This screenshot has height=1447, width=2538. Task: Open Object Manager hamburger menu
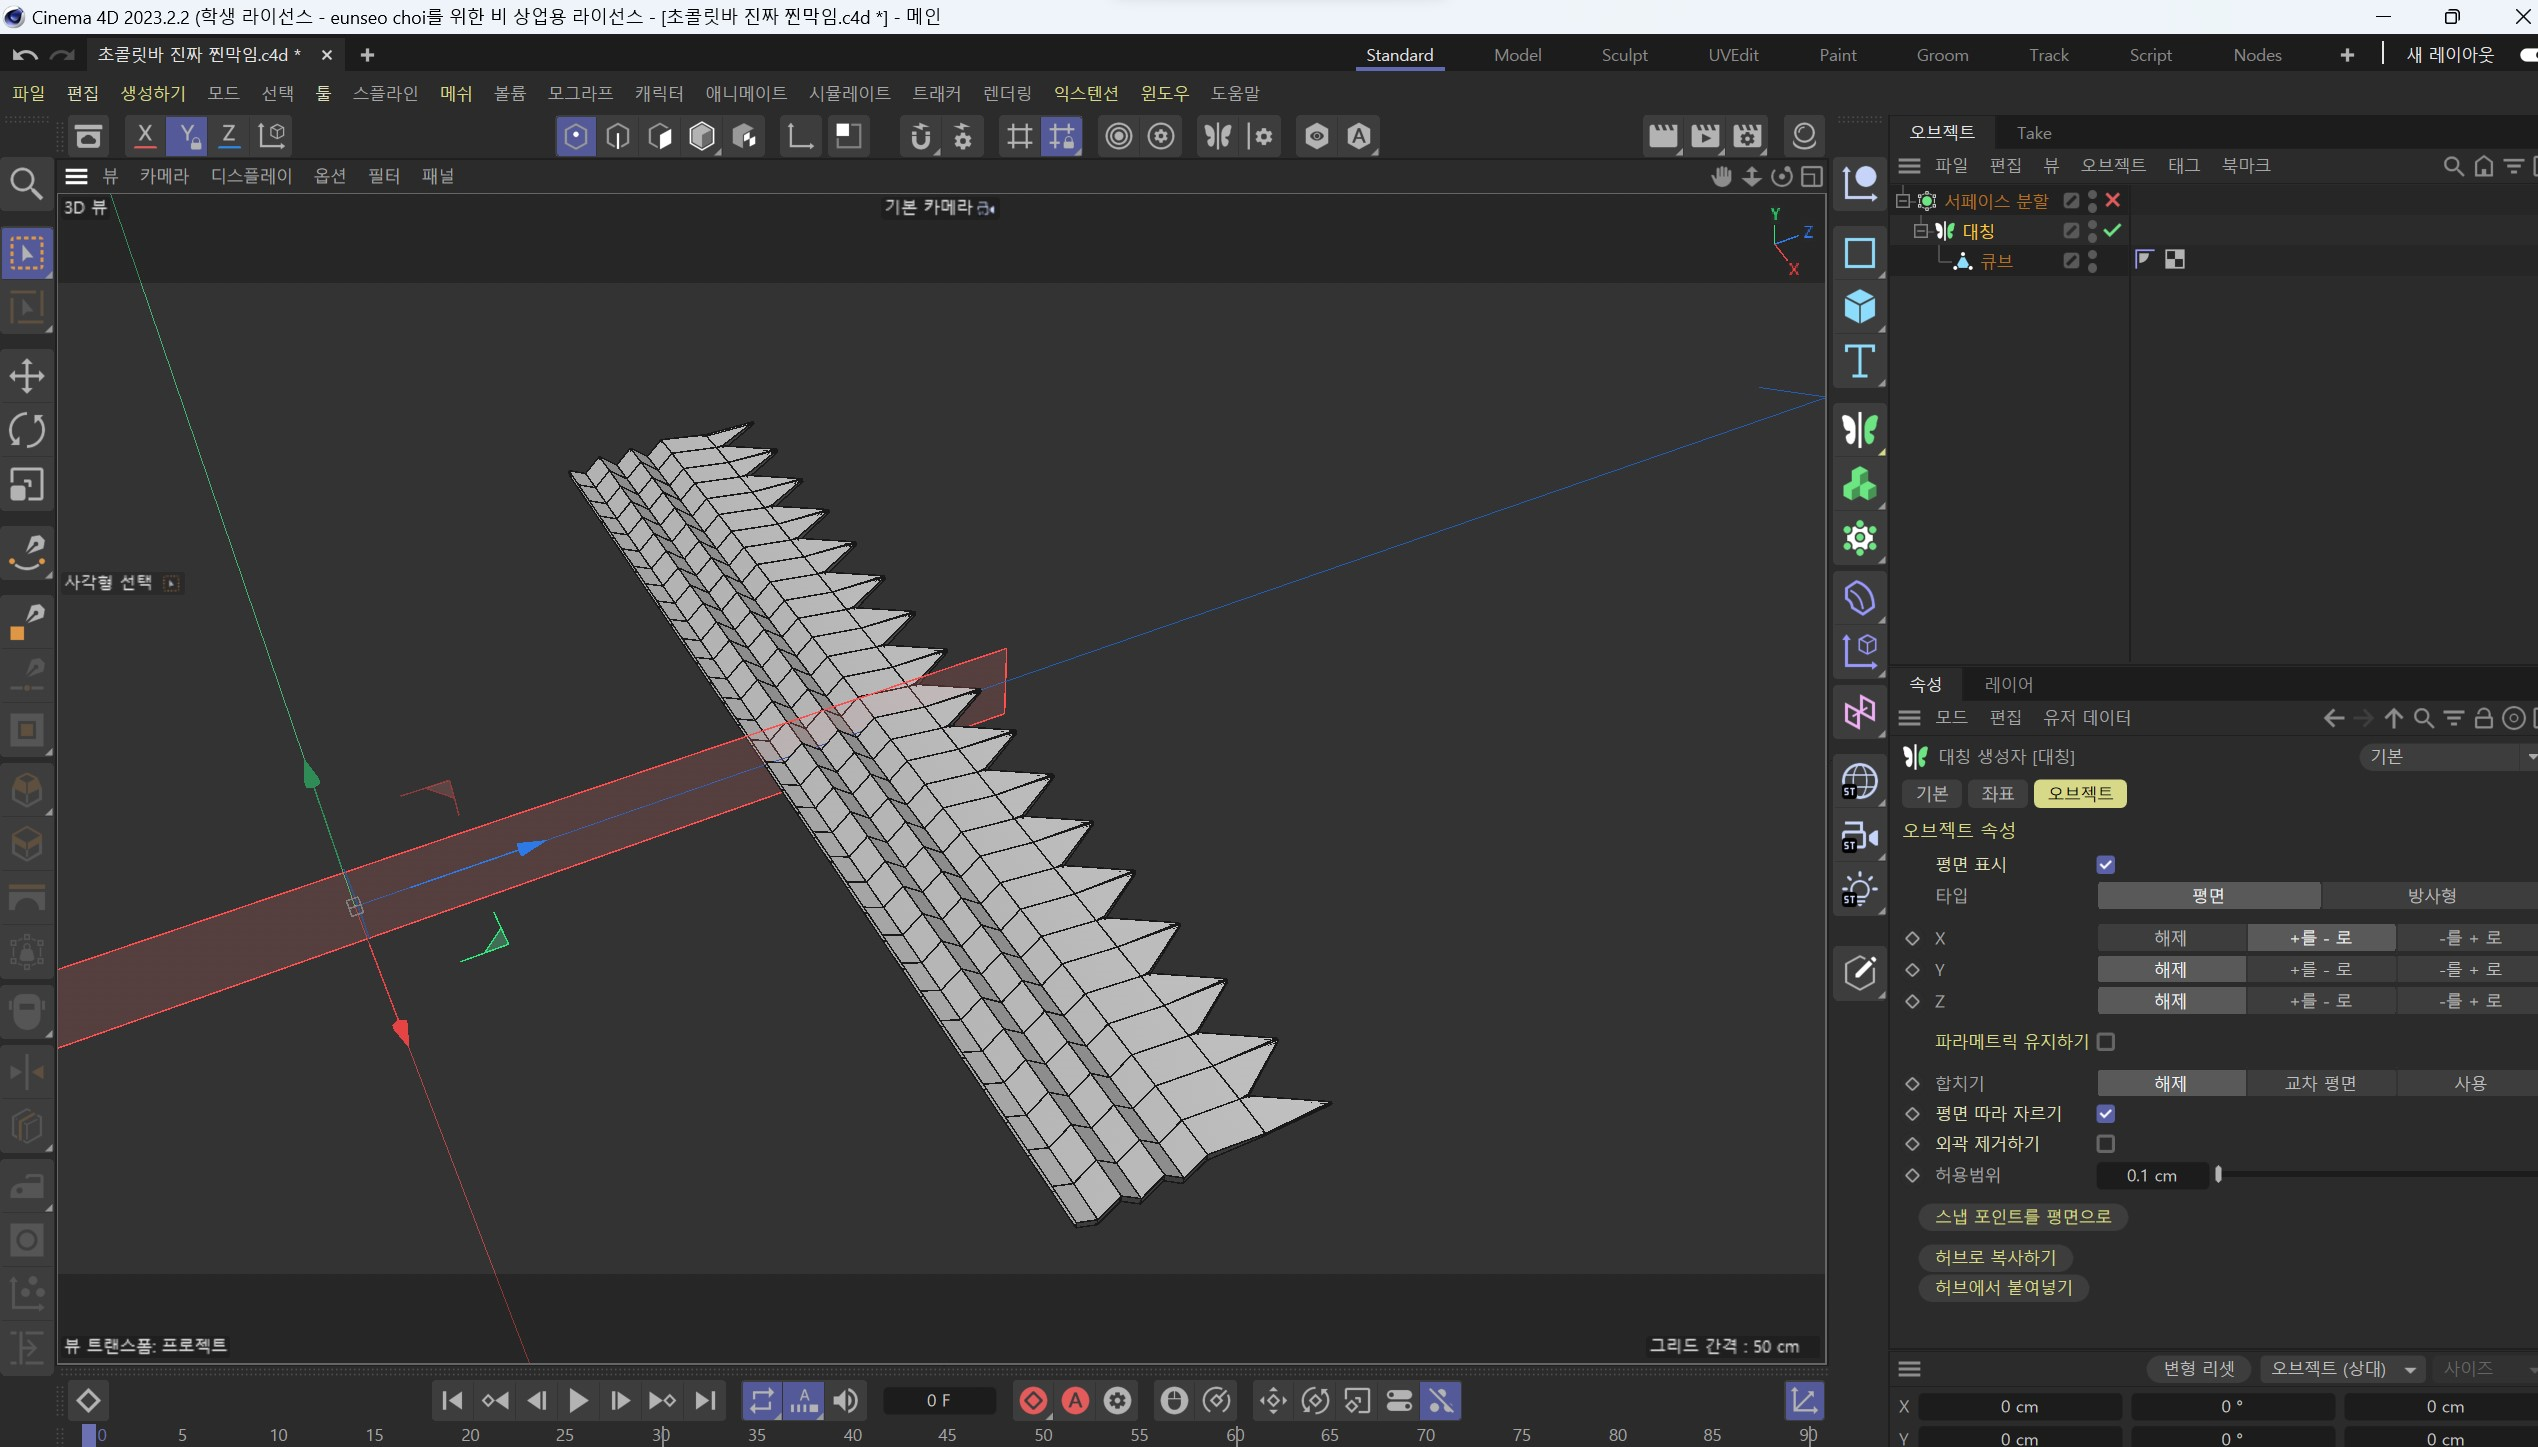[1909, 166]
